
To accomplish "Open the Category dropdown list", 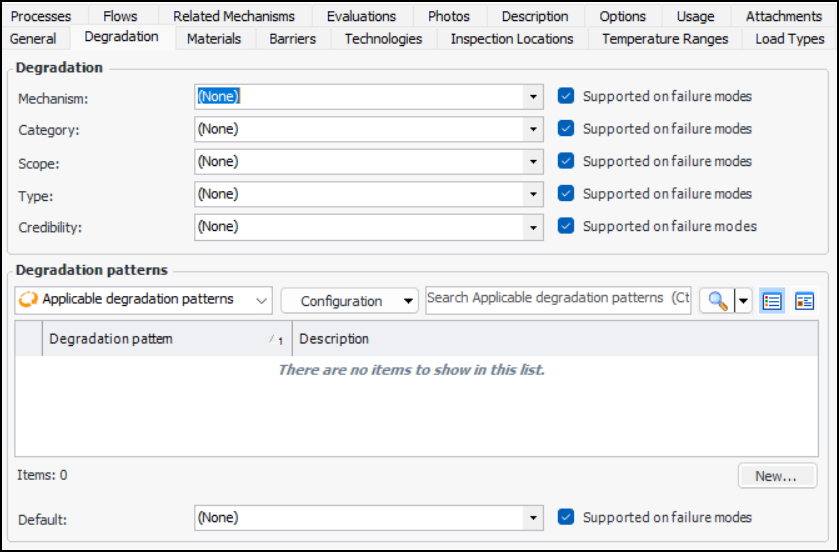I will 534,129.
